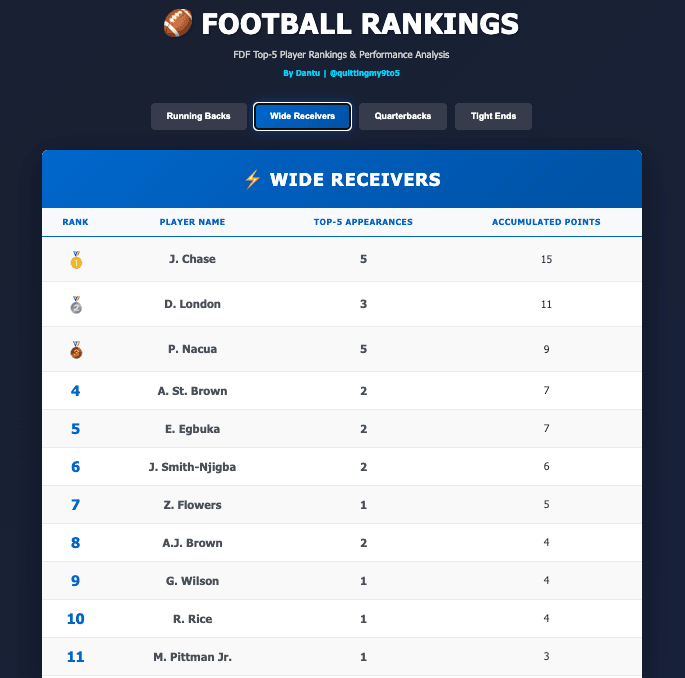Click the football emoji in the title

[x=177, y=23]
